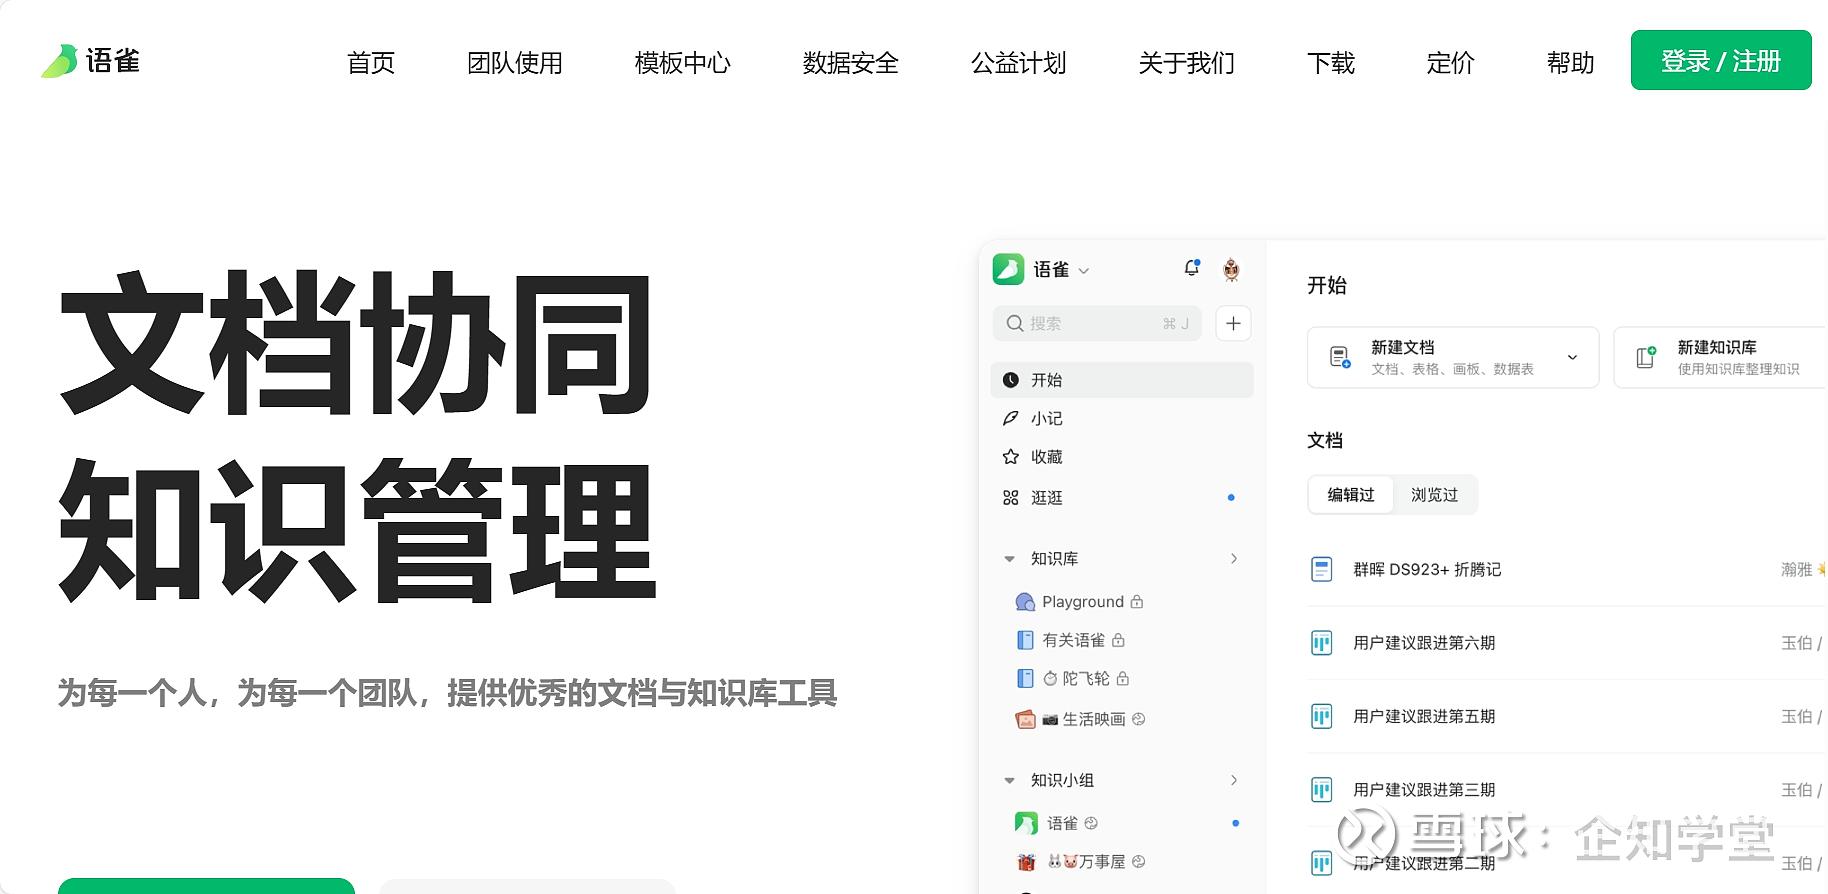The height and width of the screenshot is (894, 1828).
Task: Open the 帮助 page link
Action: (x=1571, y=63)
